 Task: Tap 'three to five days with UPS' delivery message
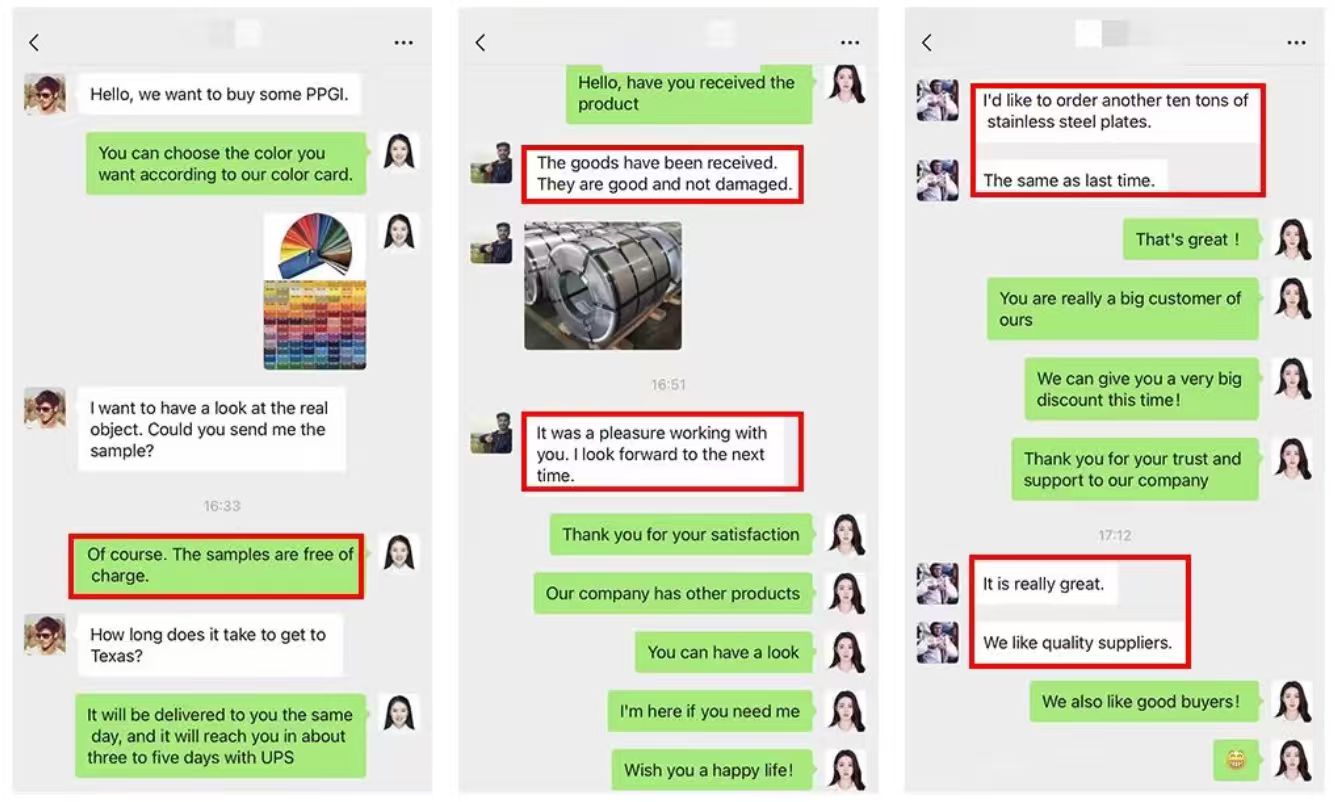[x=220, y=736]
